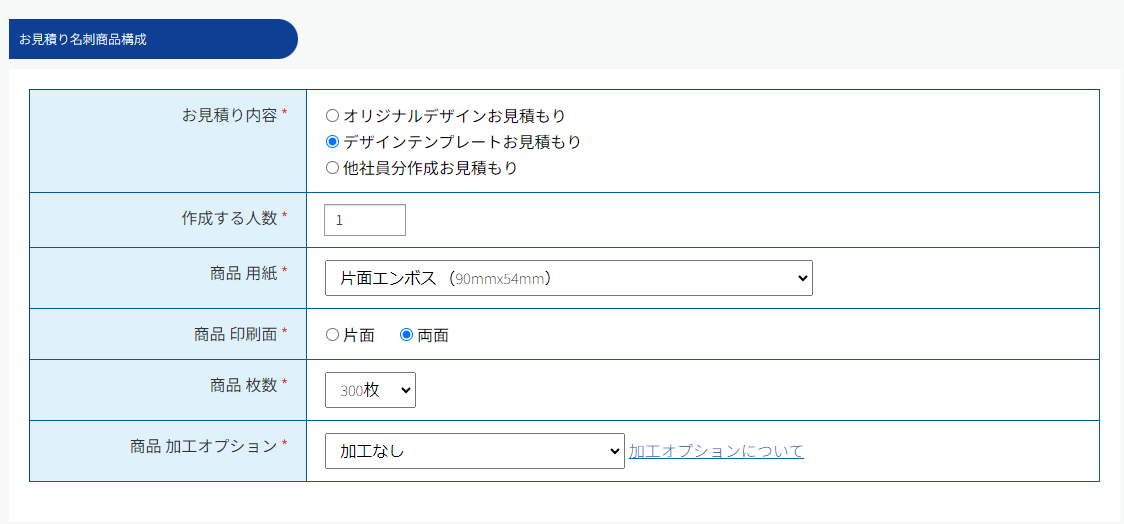Screen dimensions: 1124x524
Task: Select オリジナルデザインお見積もり radio option
Action: click(333, 116)
